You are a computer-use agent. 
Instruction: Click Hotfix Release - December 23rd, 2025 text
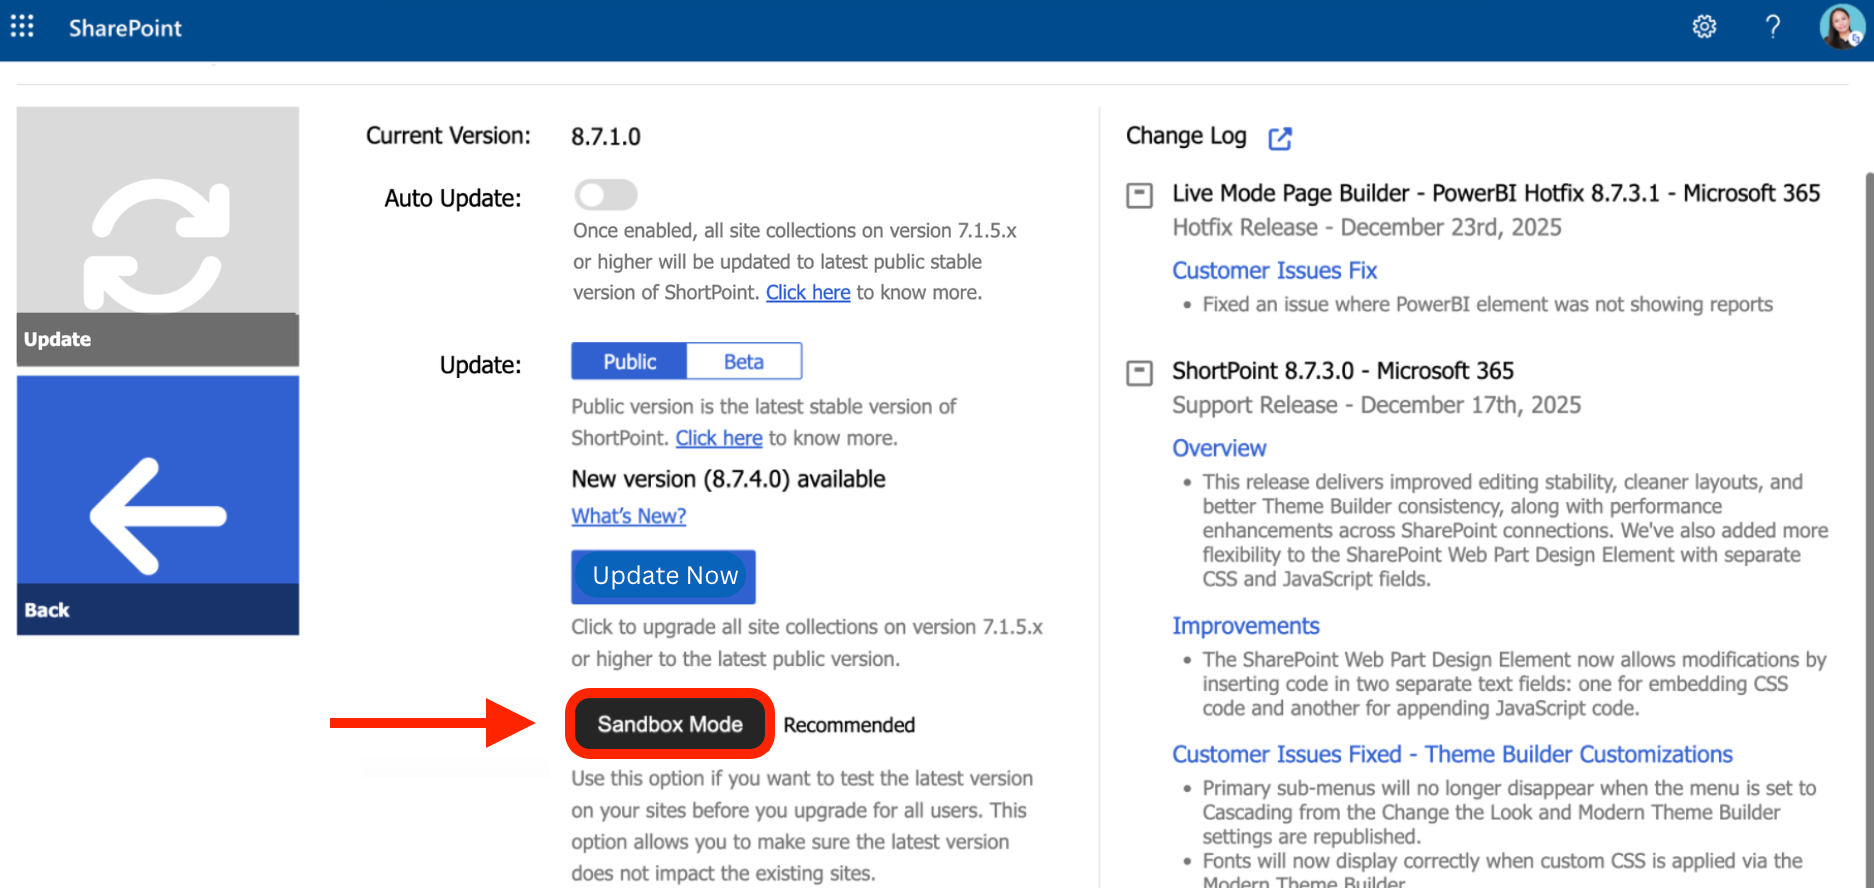[x=1367, y=228]
